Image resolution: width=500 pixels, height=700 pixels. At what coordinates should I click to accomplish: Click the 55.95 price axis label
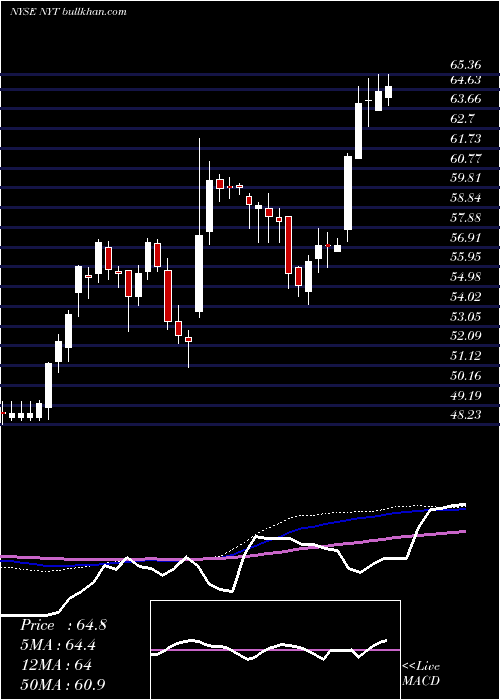(466, 257)
